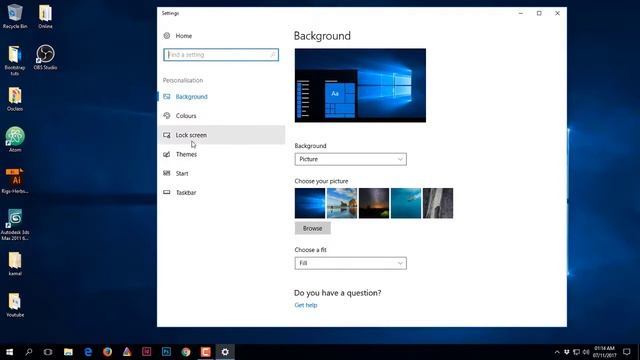
Task: Switch to the orange Camtasia taskbar app
Action: [x=205, y=352]
